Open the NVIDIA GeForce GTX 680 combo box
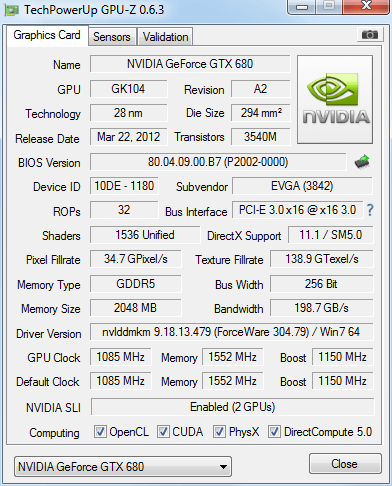This screenshot has width=392, height=486. (x=123, y=467)
